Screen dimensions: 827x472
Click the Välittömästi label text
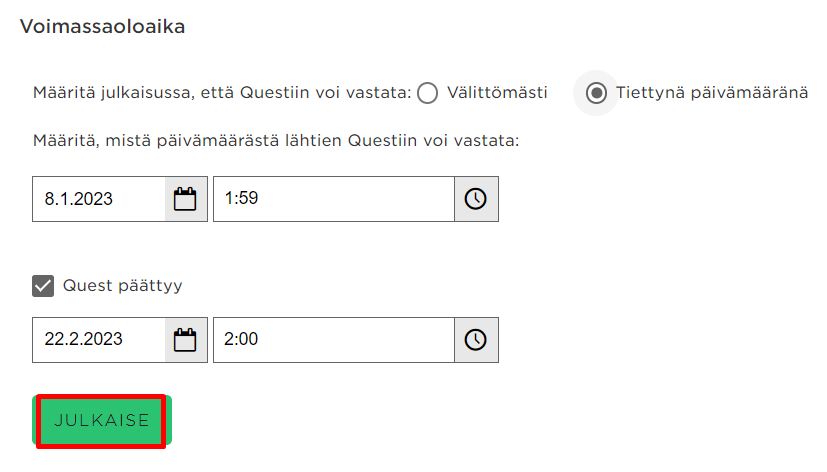tap(497, 93)
